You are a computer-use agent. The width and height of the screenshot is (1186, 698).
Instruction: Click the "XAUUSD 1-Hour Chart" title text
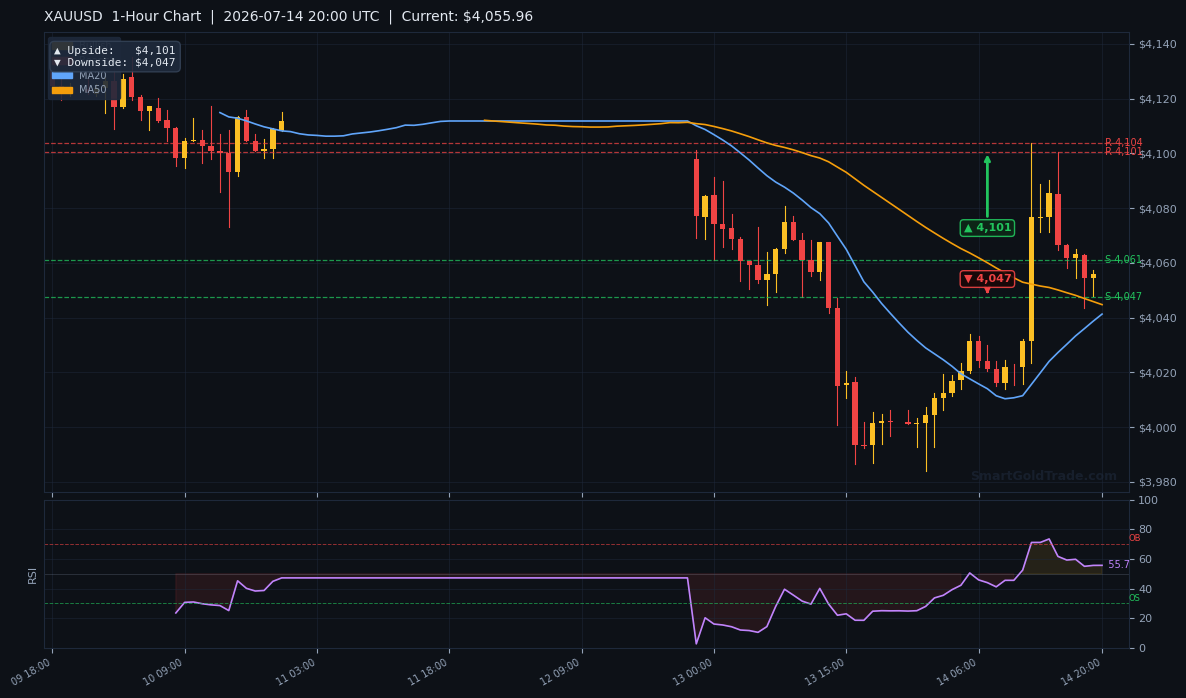[123, 17]
